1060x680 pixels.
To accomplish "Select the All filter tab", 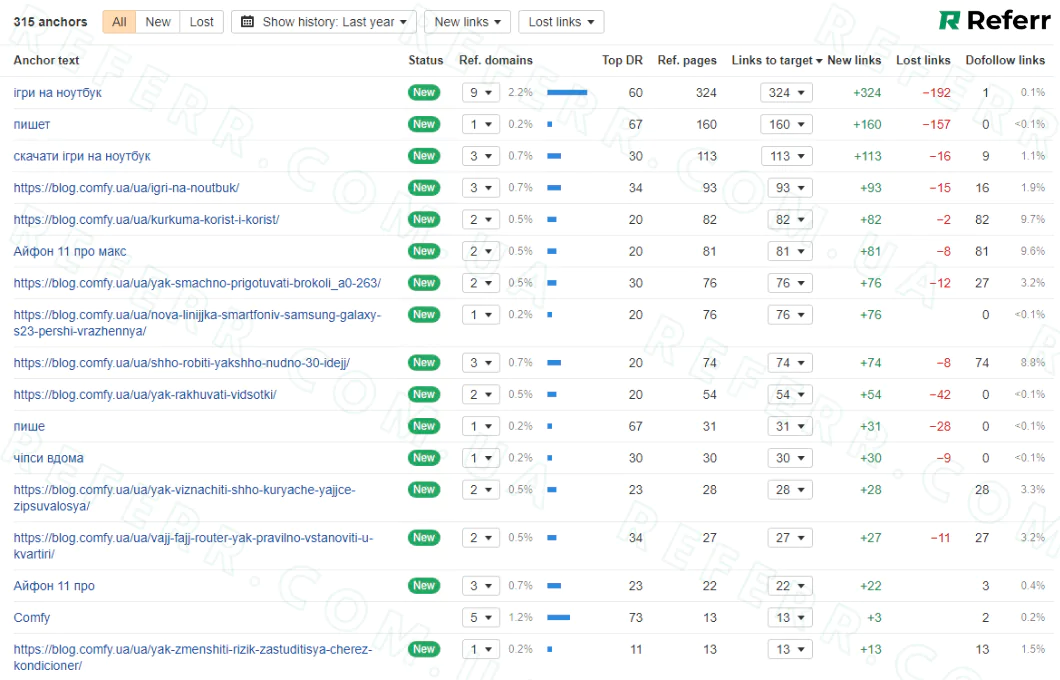I will [x=119, y=22].
